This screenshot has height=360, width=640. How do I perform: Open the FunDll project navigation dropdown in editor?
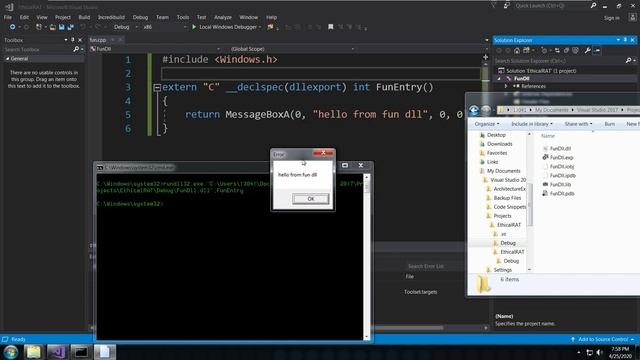point(155,49)
